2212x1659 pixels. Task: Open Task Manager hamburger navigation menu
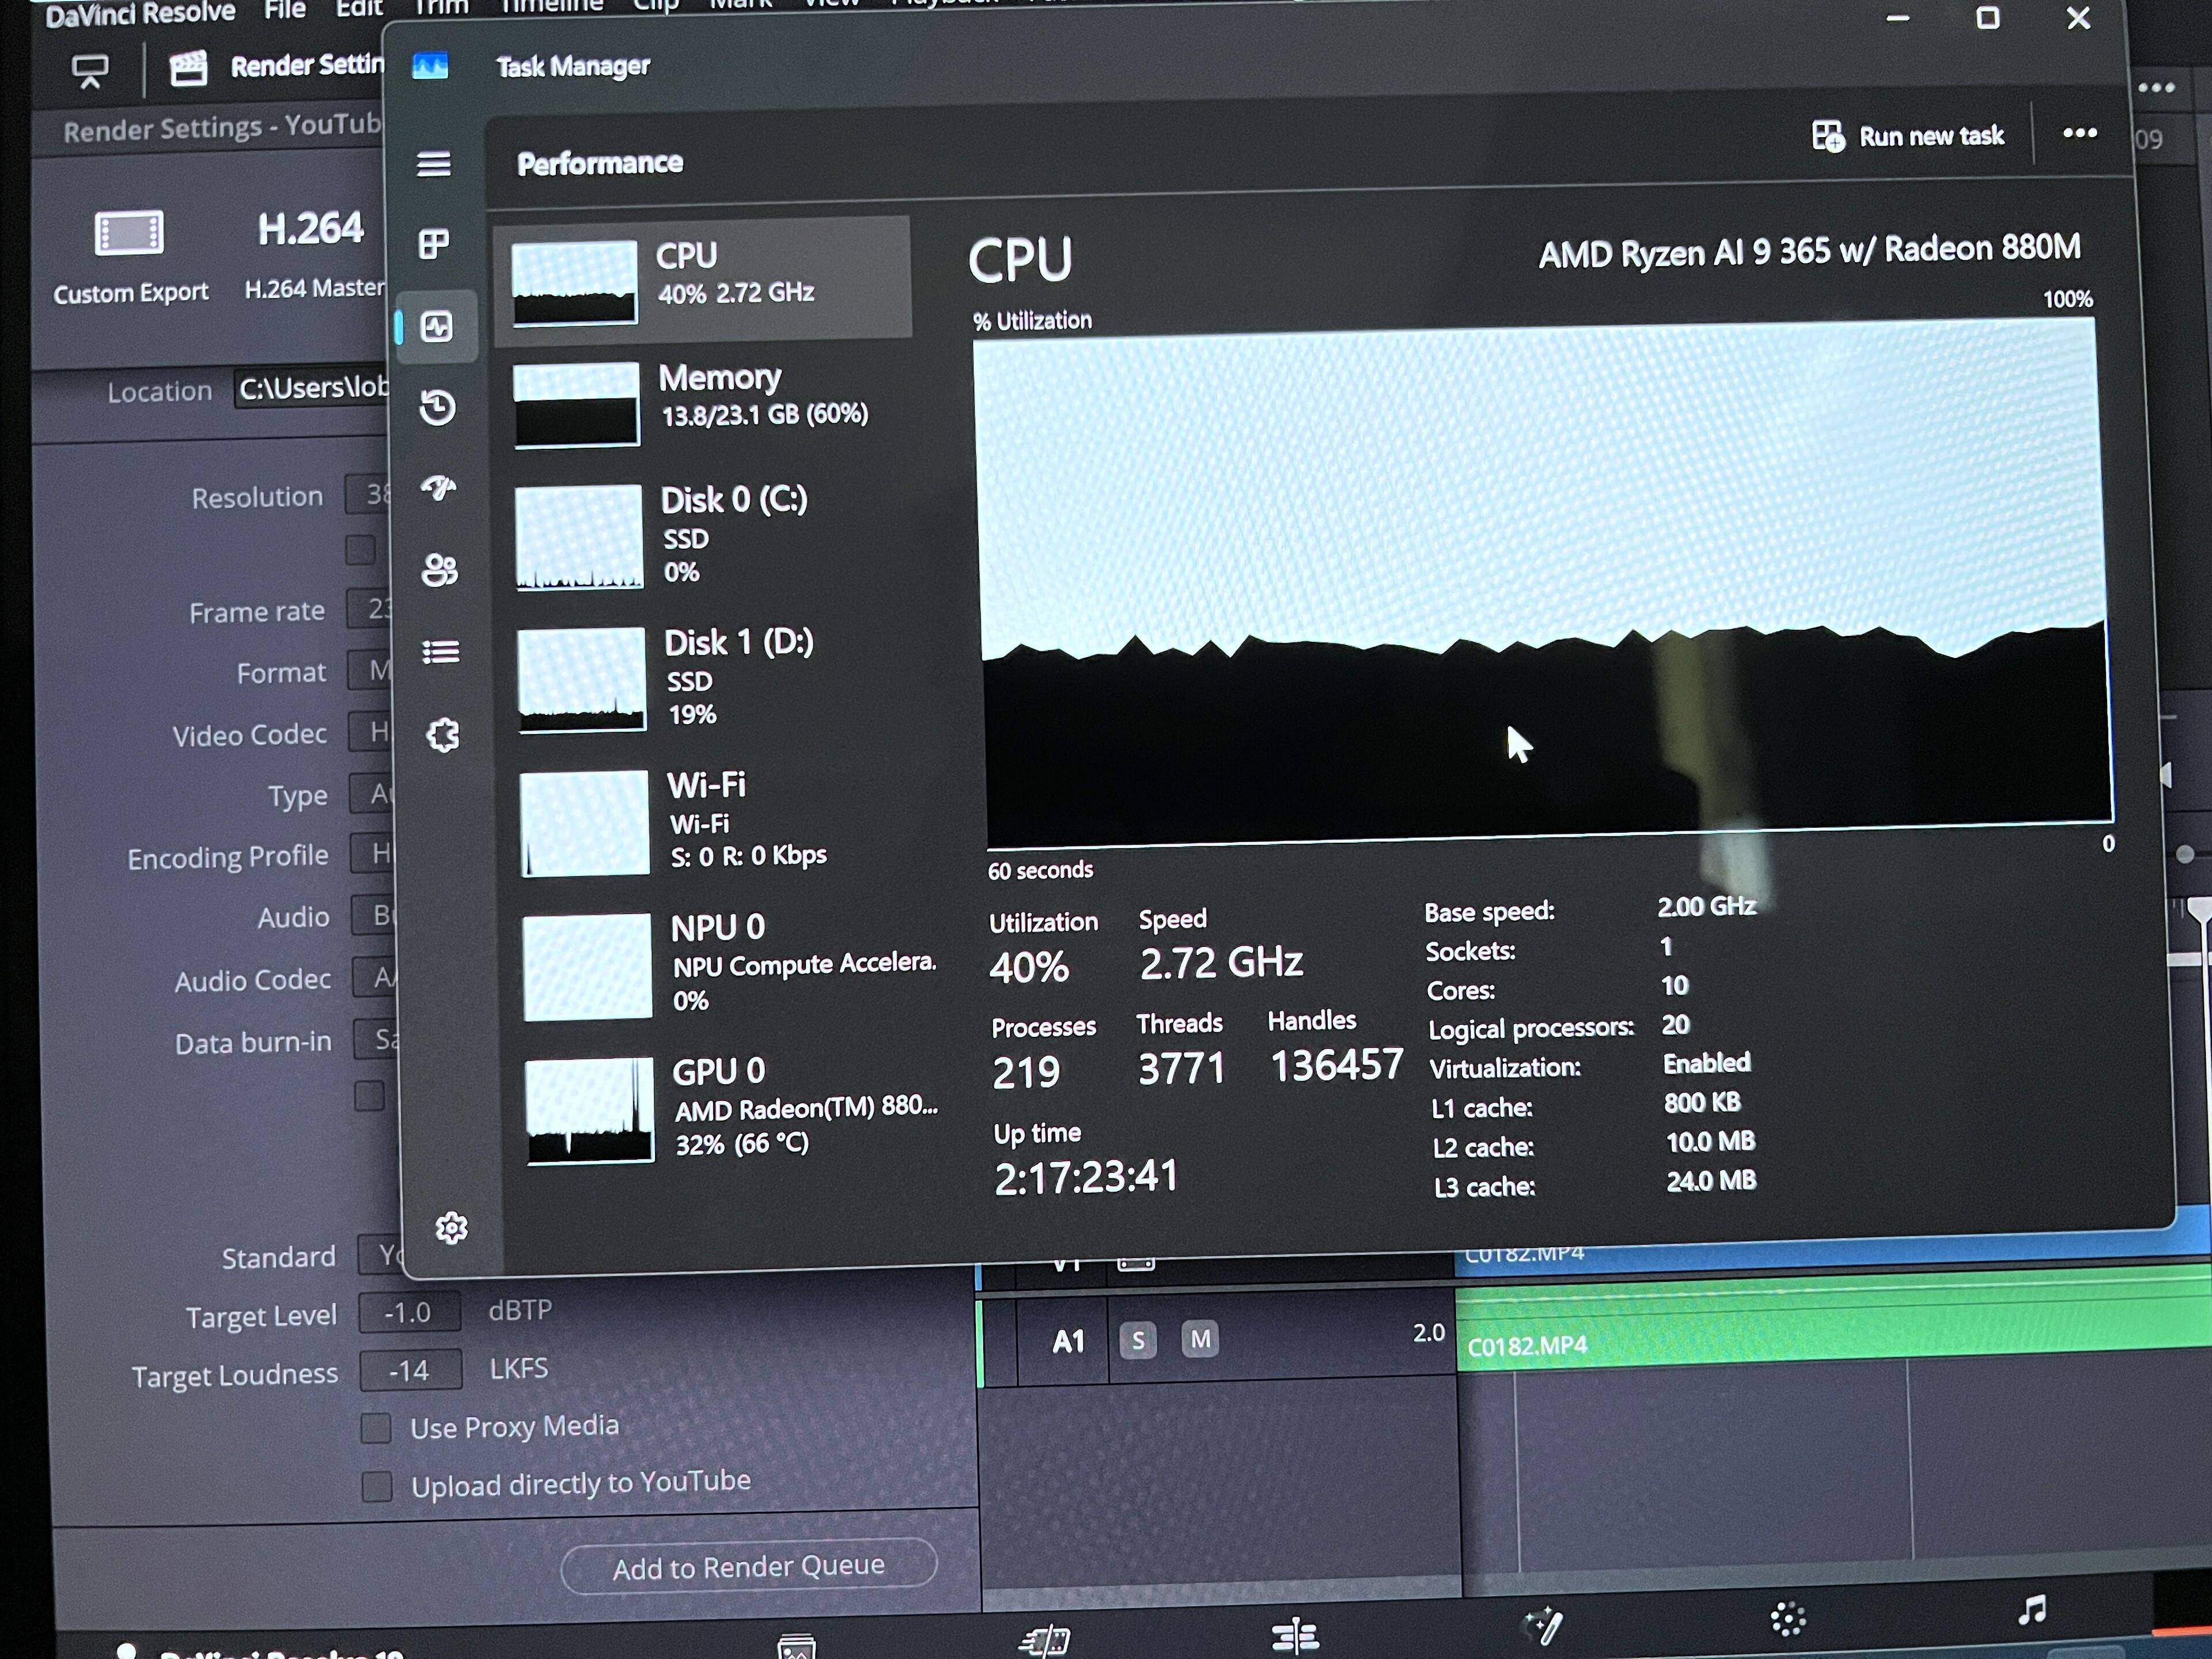coord(433,163)
